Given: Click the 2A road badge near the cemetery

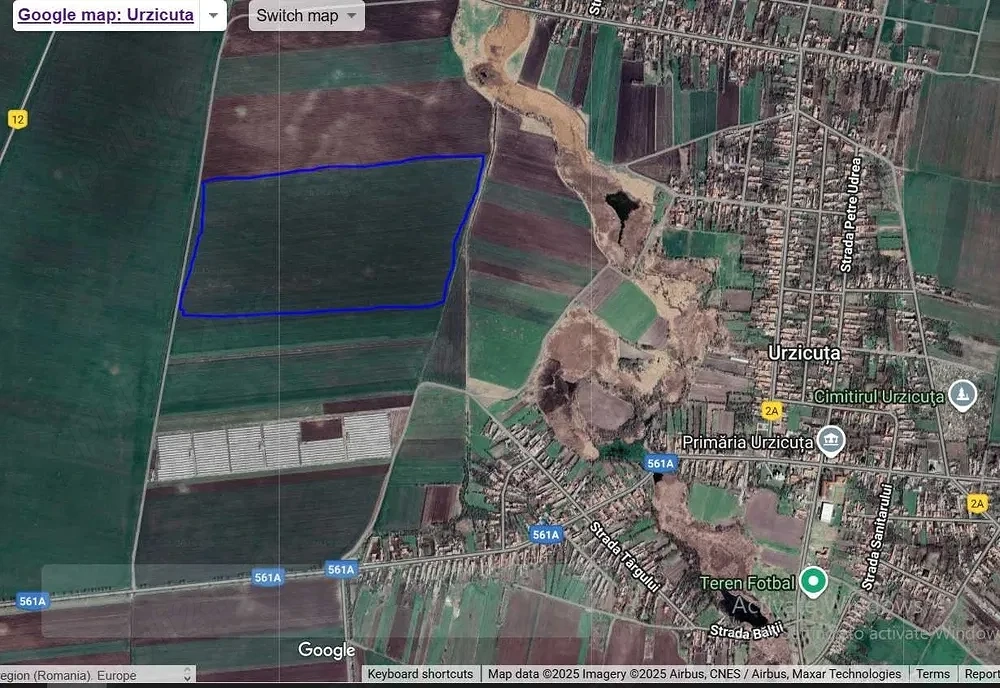Looking at the screenshot, I should click(772, 411).
